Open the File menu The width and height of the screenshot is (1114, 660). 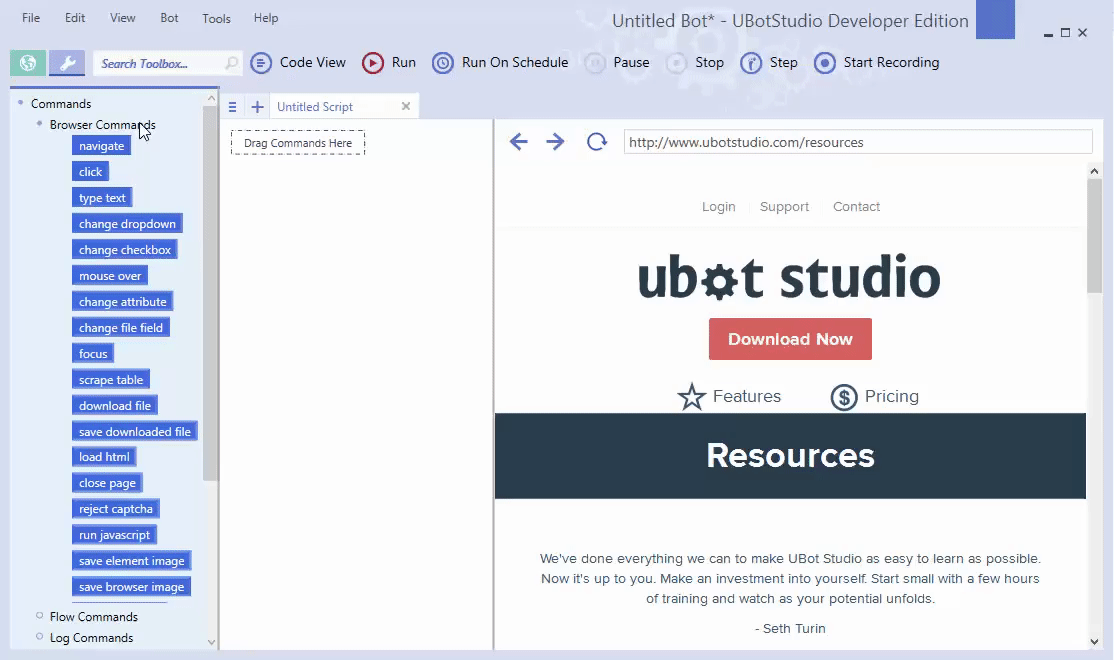click(x=31, y=18)
